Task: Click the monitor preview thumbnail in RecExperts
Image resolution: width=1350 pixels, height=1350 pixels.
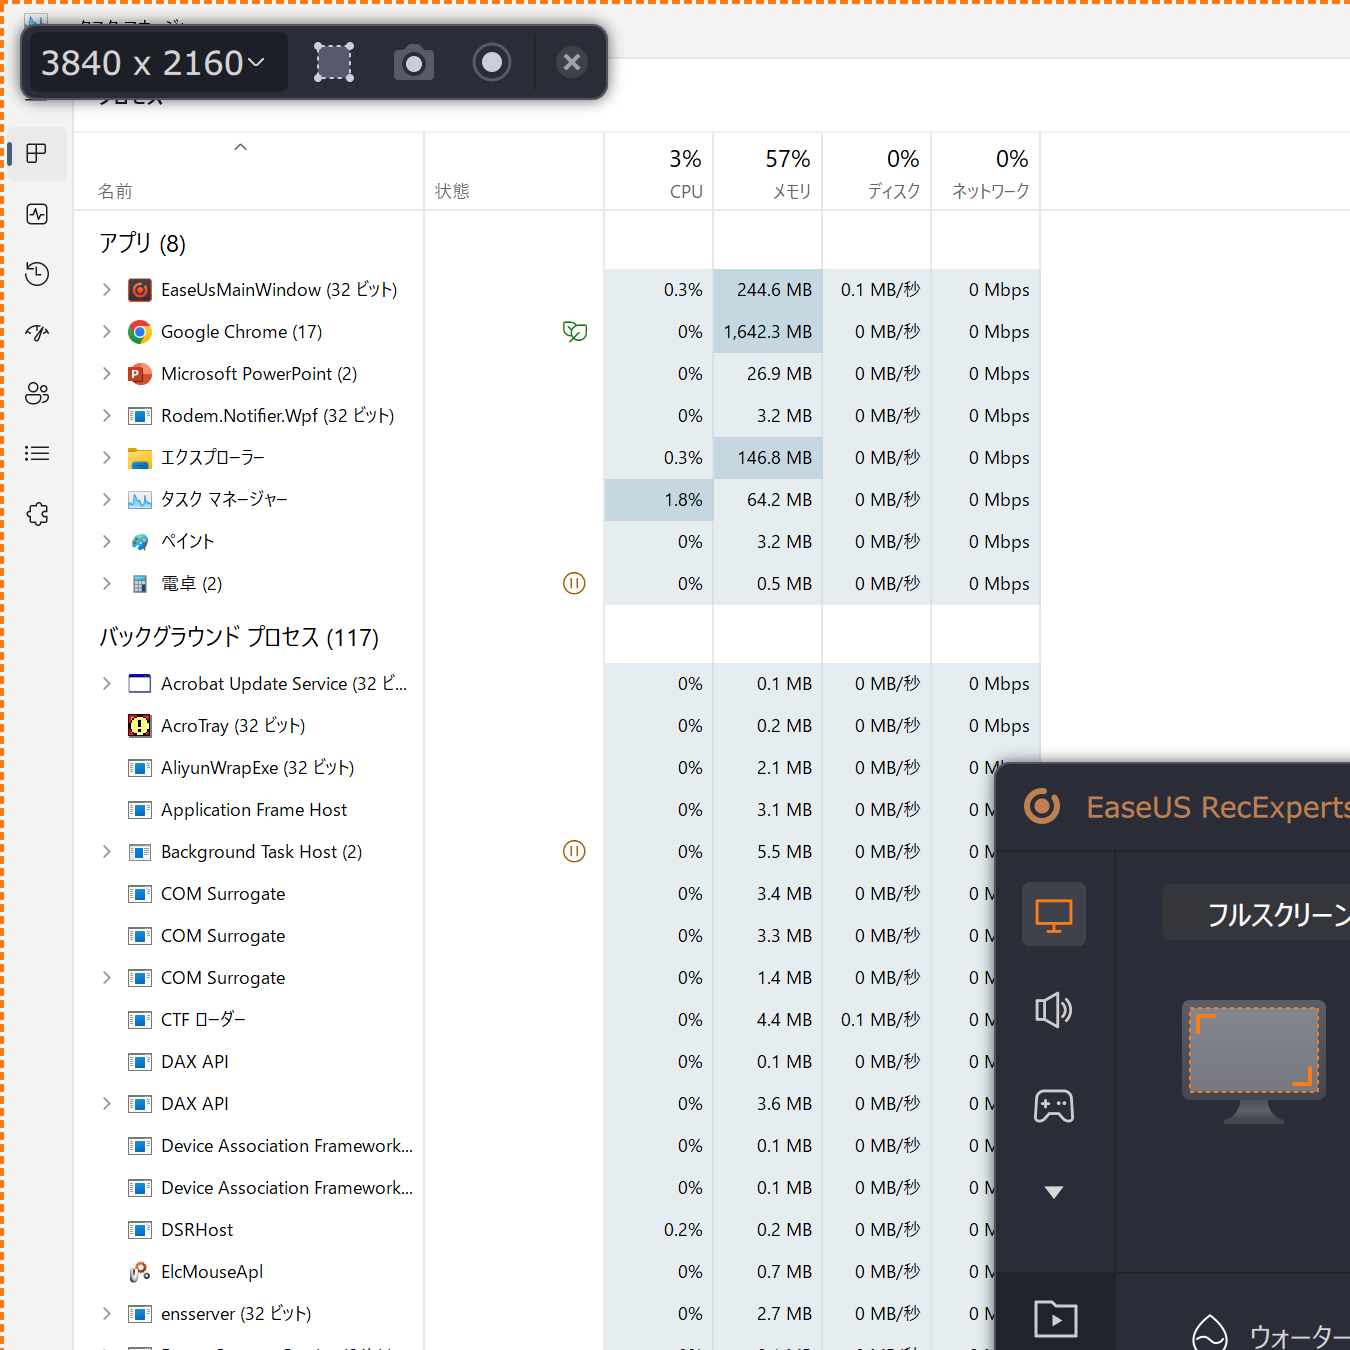Action: coord(1254,1062)
